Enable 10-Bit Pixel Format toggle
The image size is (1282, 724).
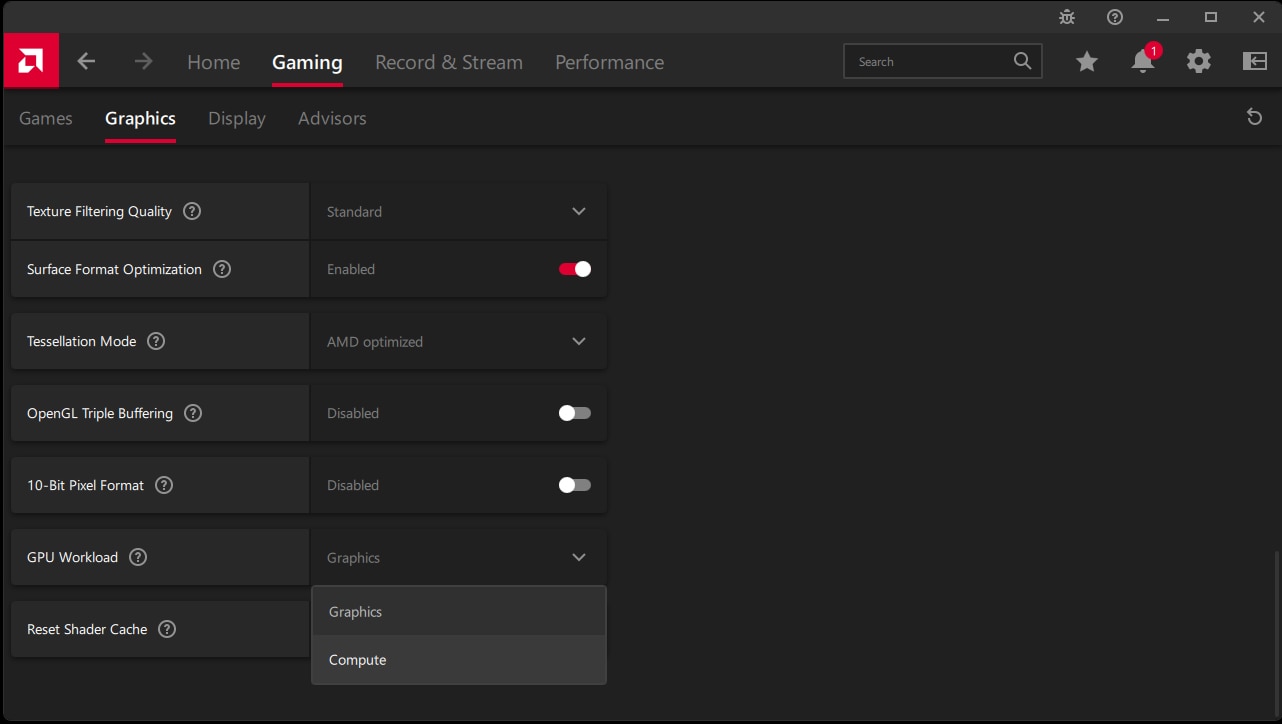click(x=575, y=485)
